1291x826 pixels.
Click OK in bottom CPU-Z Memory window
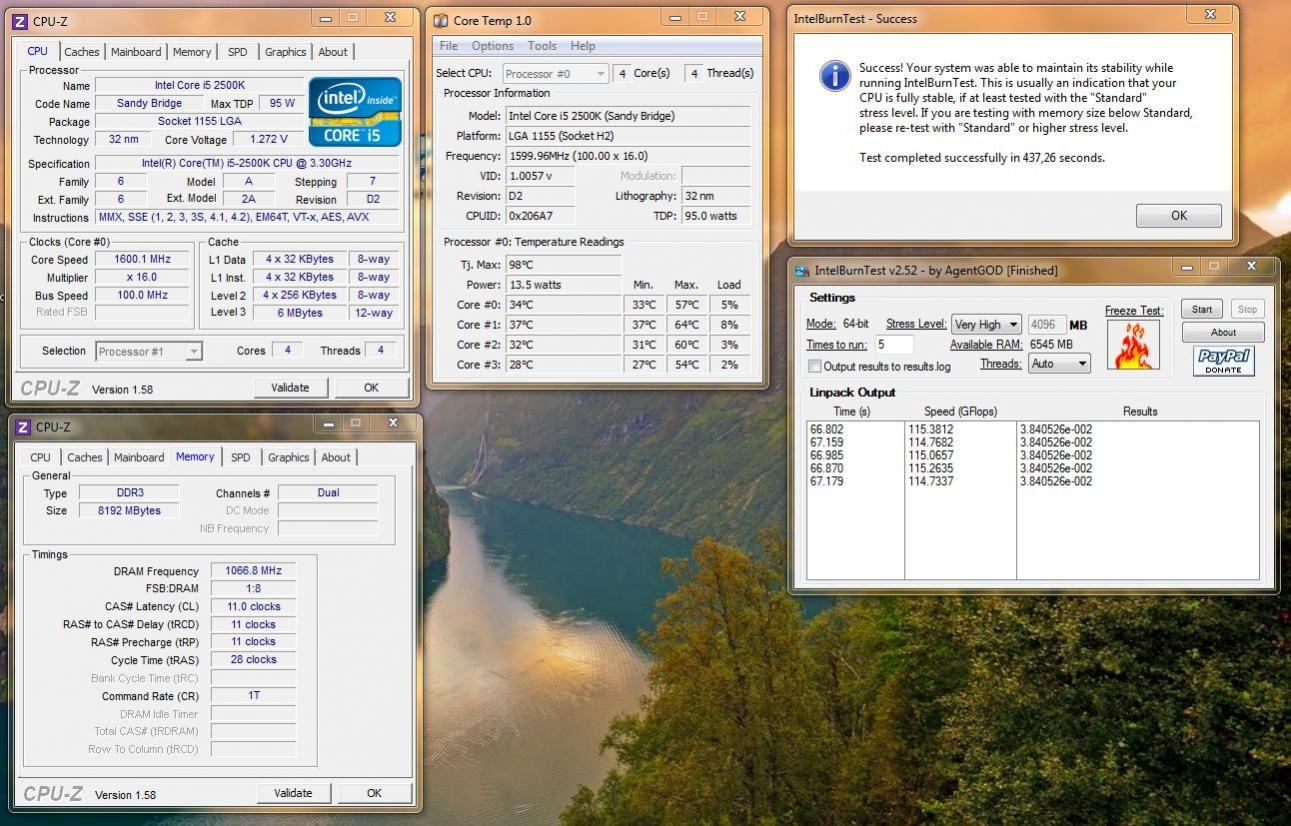[374, 793]
